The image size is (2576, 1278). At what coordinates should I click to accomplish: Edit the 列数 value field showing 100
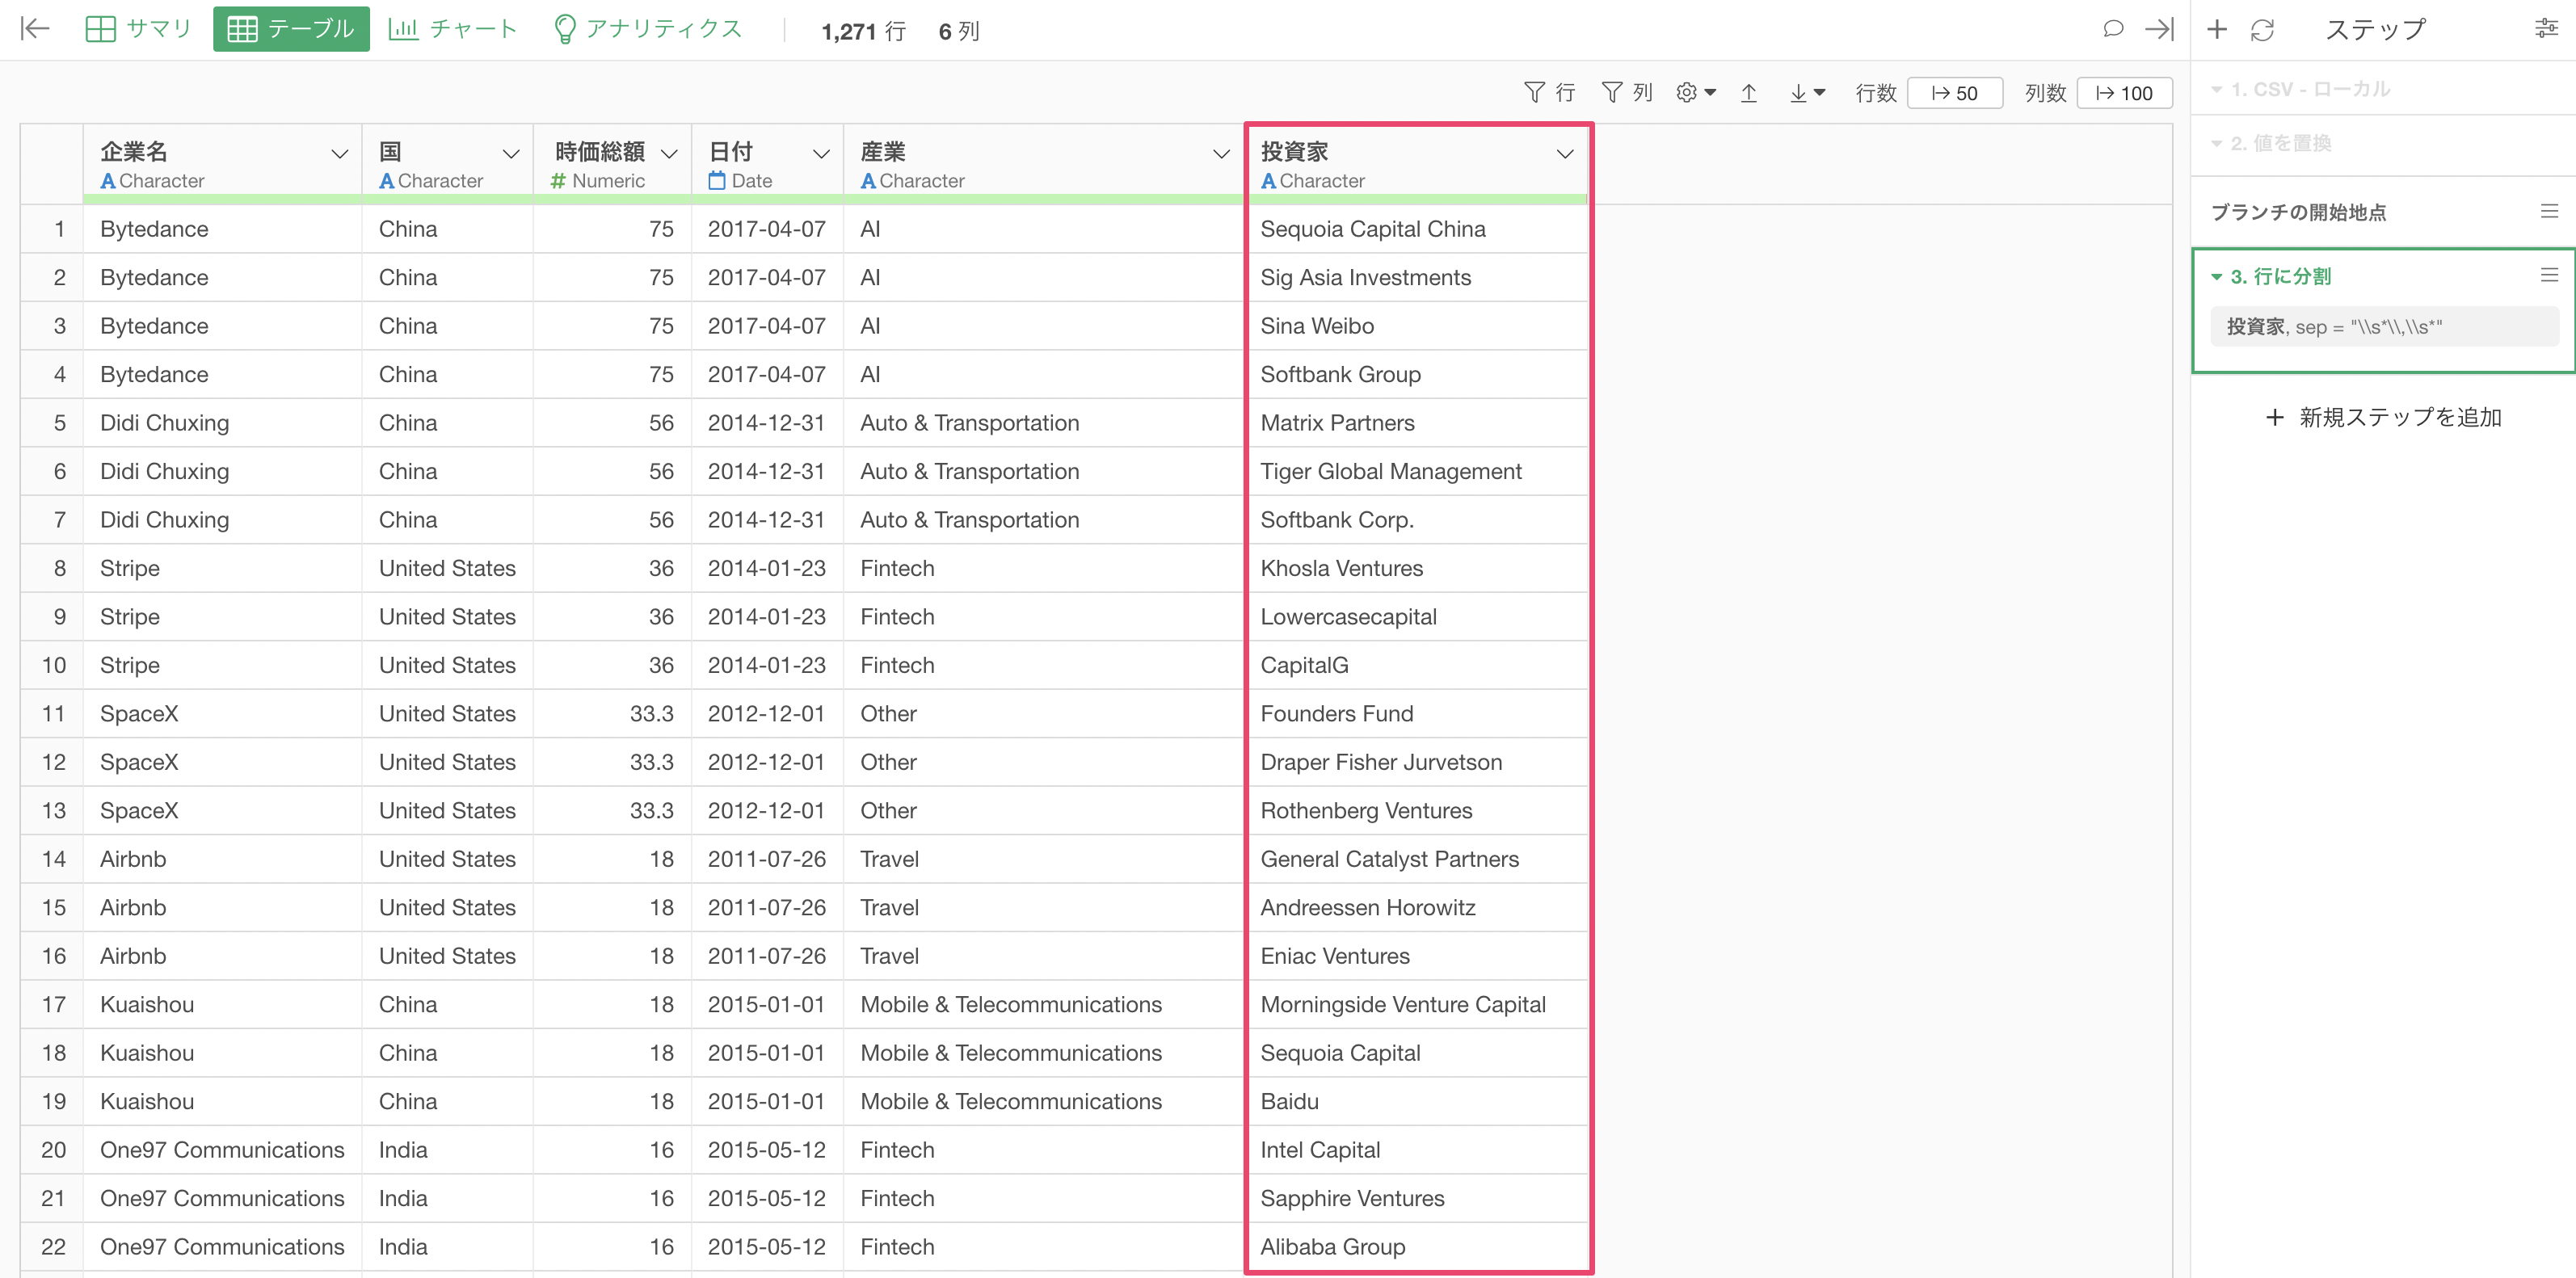[2124, 93]
